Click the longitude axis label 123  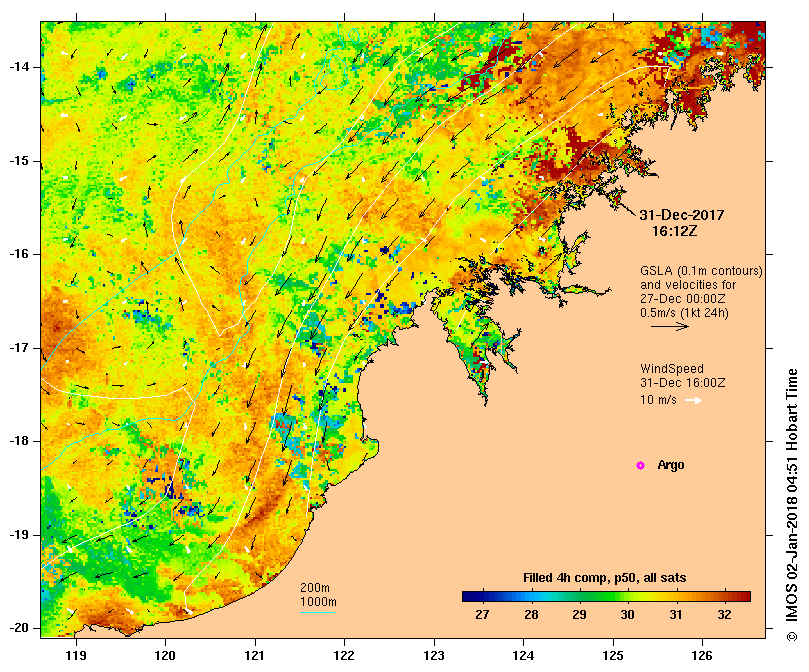point(434,656)
